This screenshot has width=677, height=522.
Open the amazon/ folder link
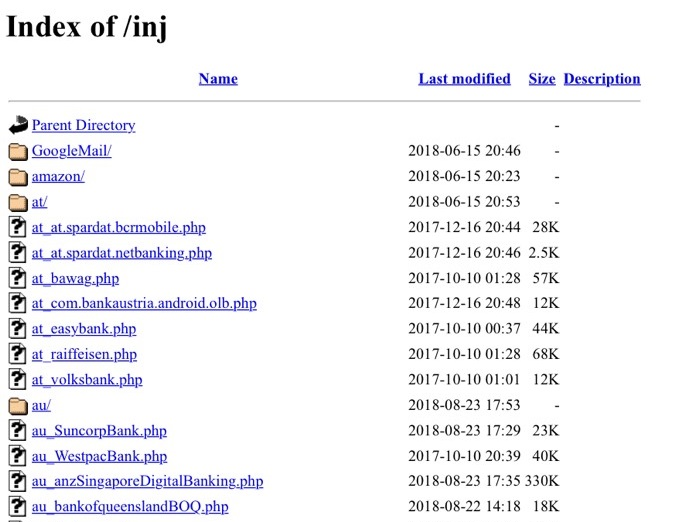click(58, 176)
